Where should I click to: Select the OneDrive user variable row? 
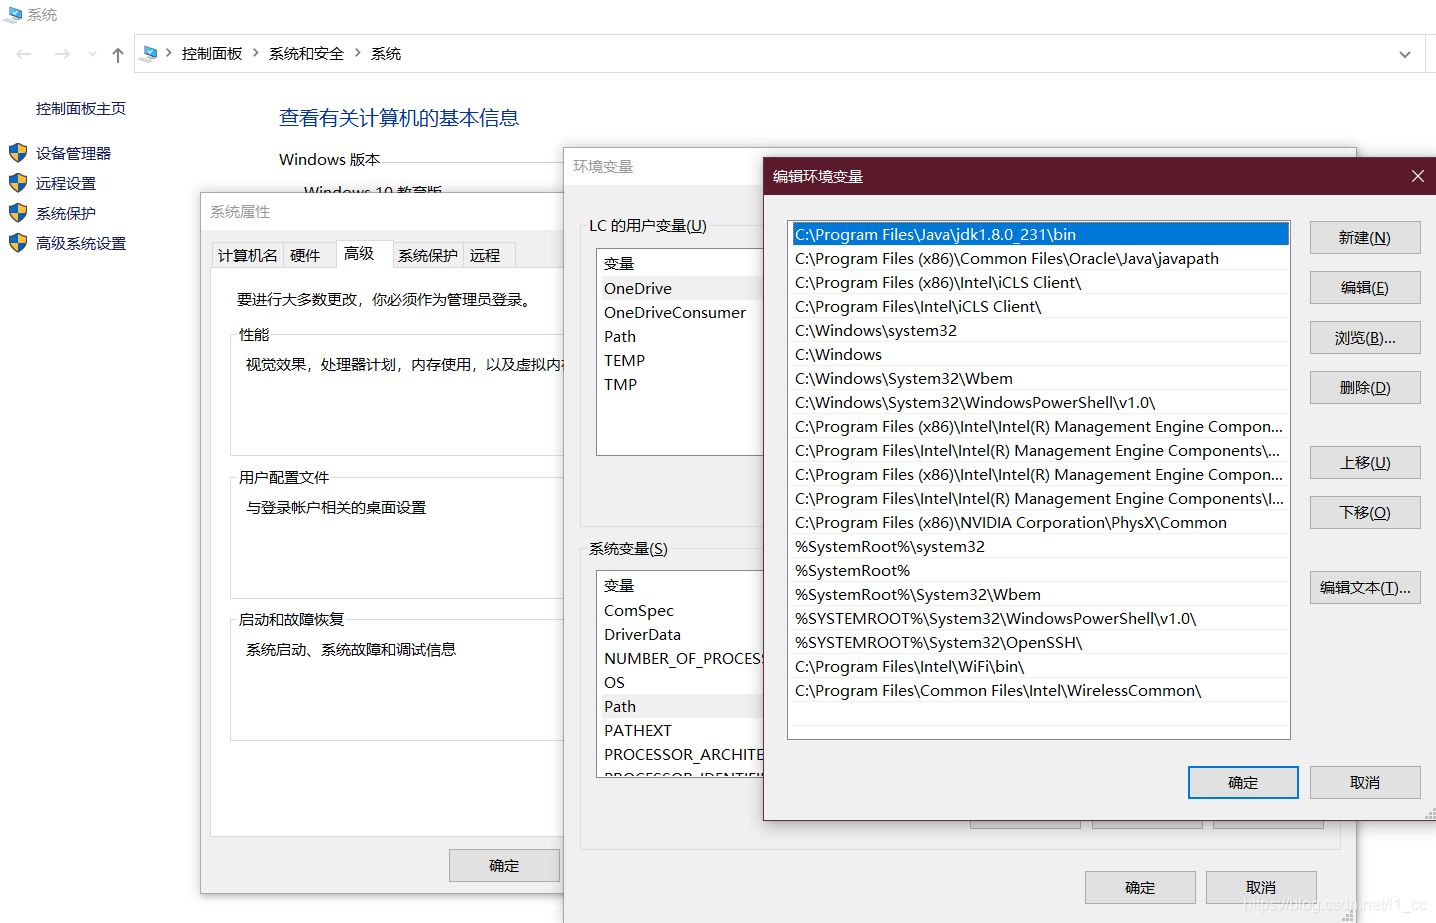point(680,288)
